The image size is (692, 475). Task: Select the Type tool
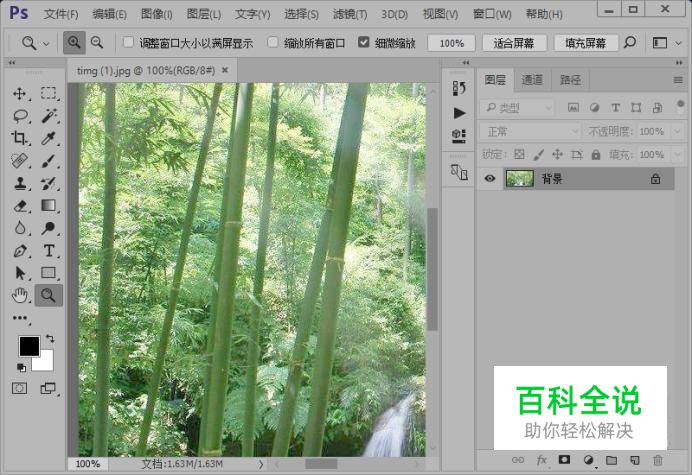[49, 251]
